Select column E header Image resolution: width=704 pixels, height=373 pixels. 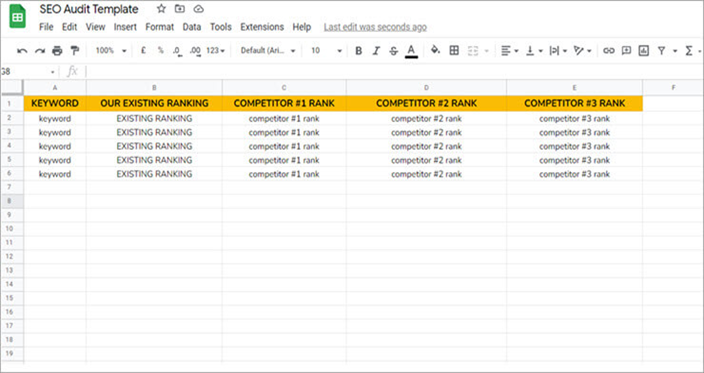tap(574, 88)
